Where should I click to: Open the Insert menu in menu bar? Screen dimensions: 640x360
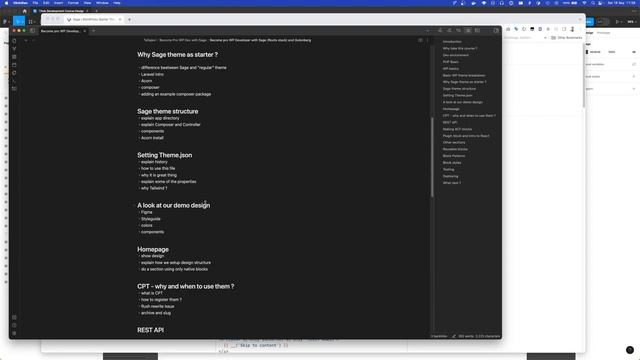(x=58, y=3)
